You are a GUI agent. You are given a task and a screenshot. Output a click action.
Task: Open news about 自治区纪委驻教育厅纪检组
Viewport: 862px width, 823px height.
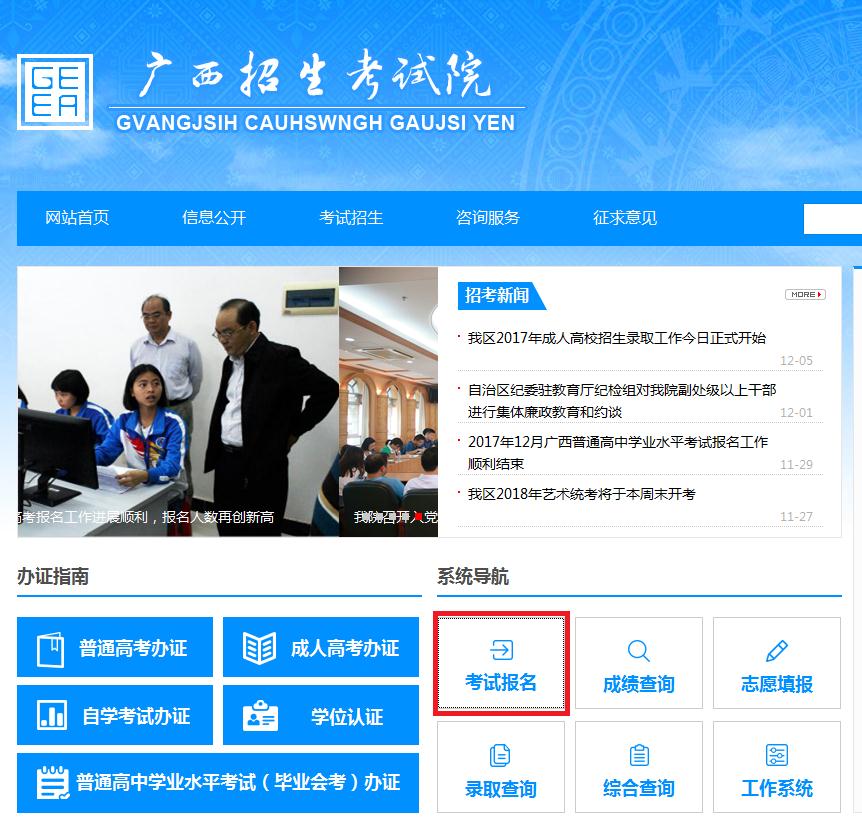622,401
